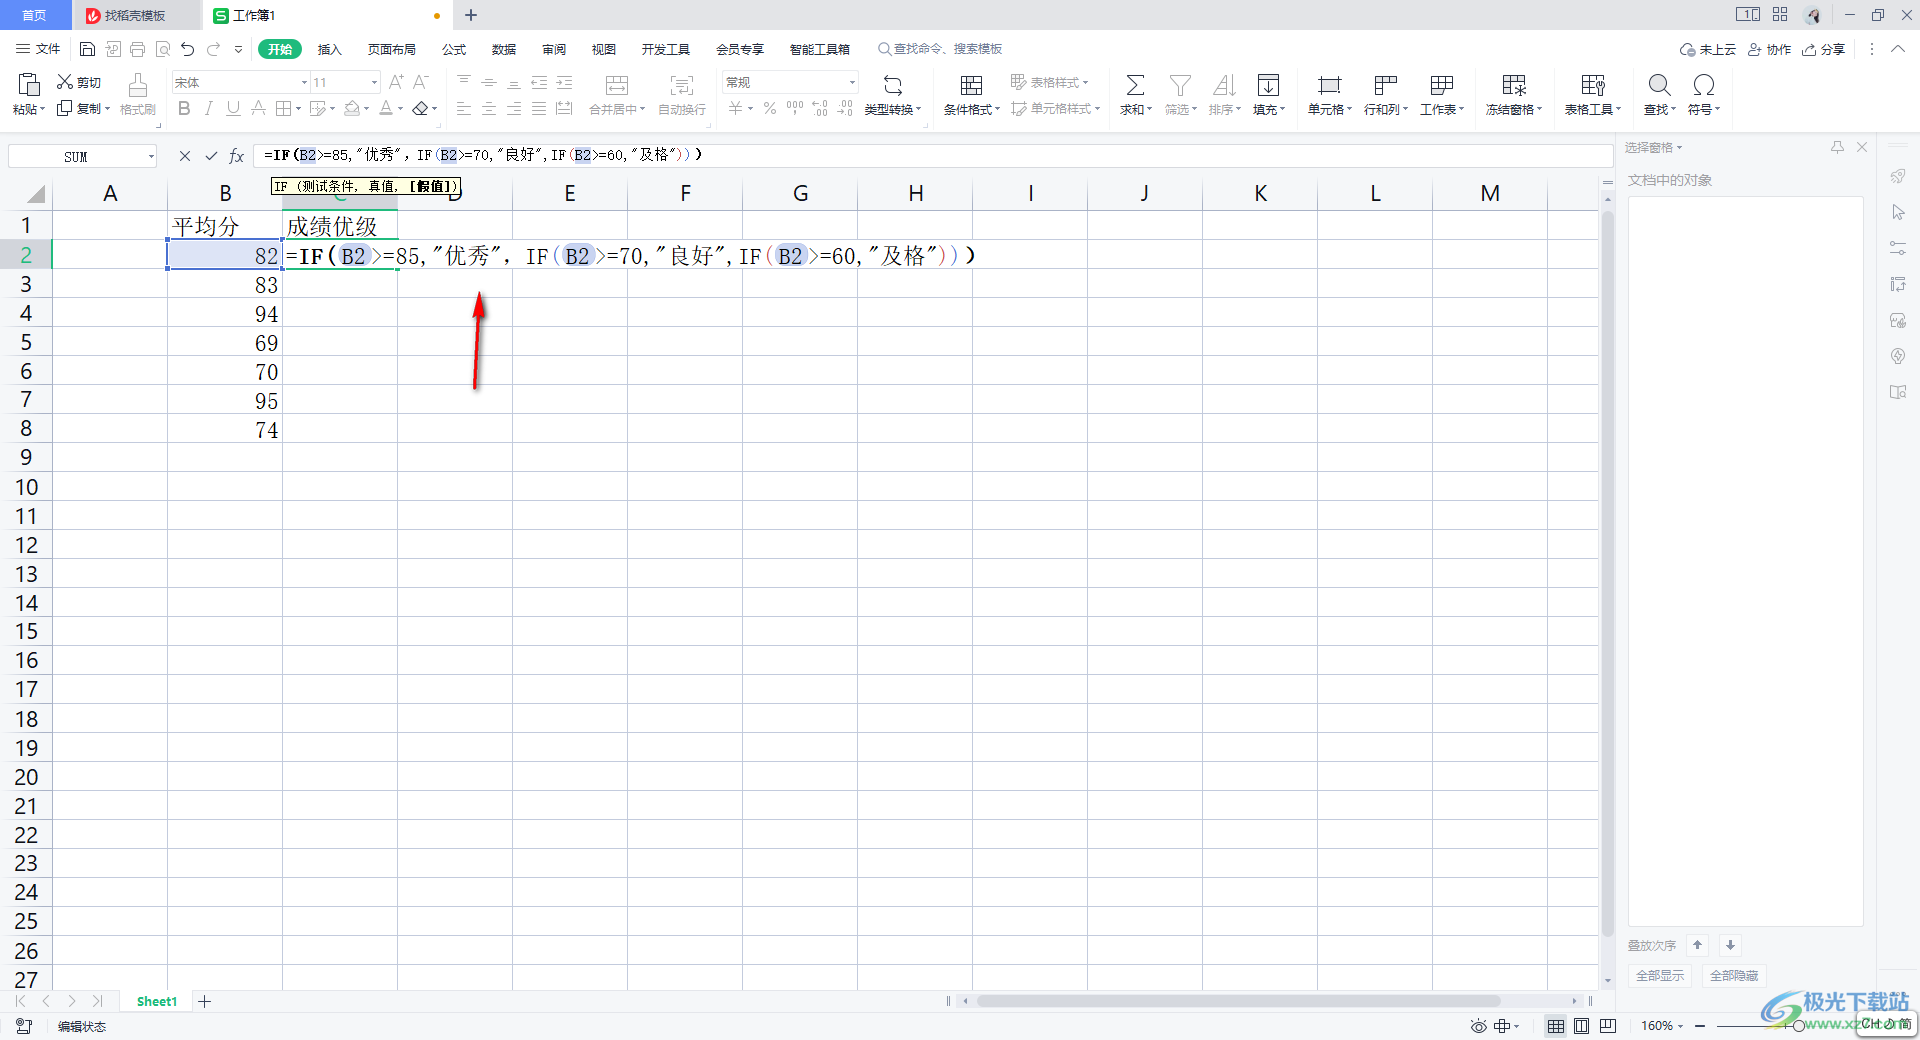Click the AutoSum (求和) sigma icon
This screenshot has height=1040, width=1920.
[1135, 85]
